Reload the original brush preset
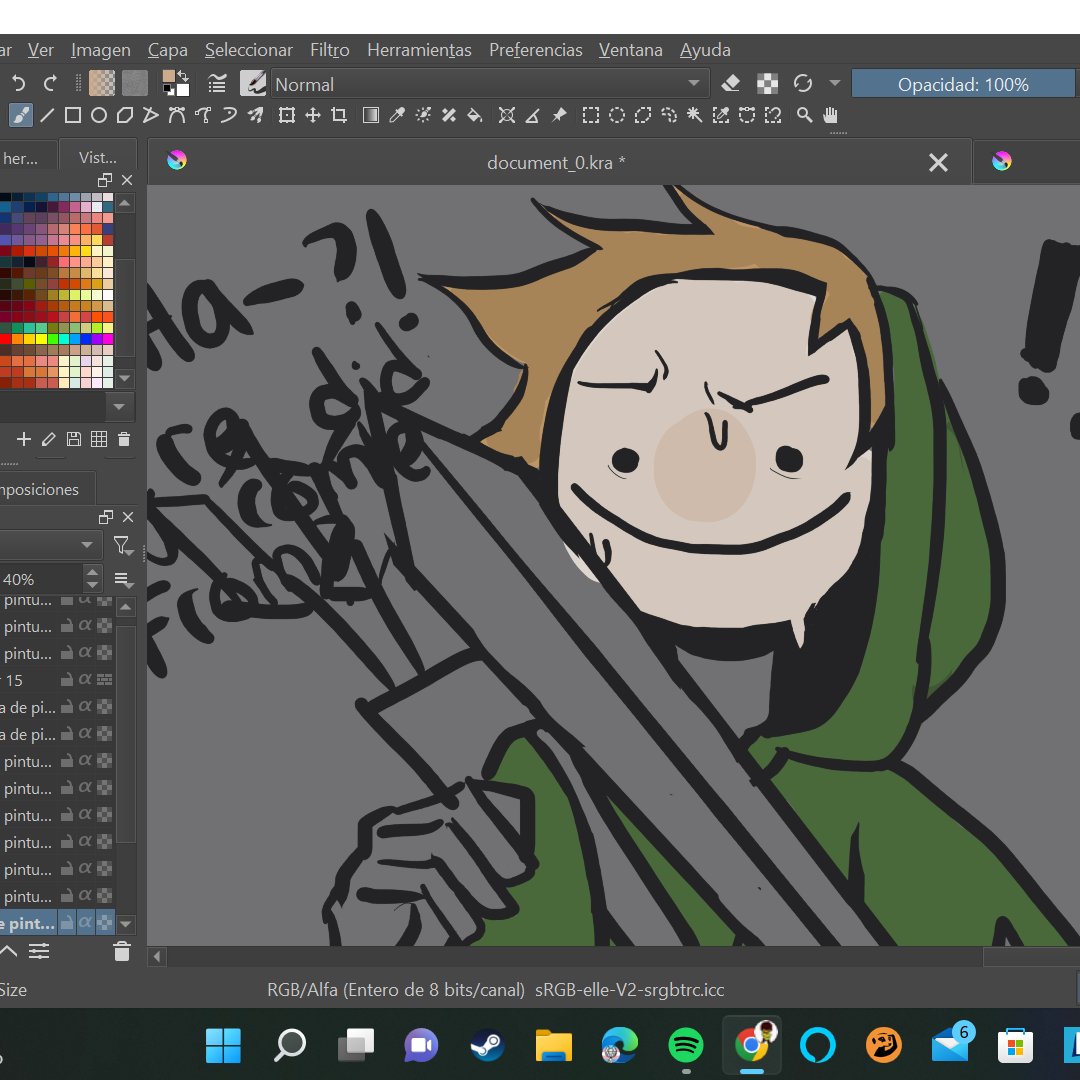 (x=802, y=83)
